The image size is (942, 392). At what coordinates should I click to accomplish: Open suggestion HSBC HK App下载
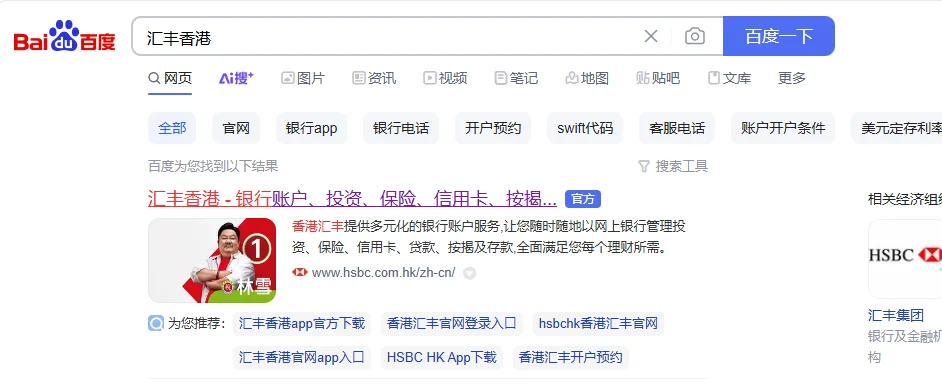[442, 358]
